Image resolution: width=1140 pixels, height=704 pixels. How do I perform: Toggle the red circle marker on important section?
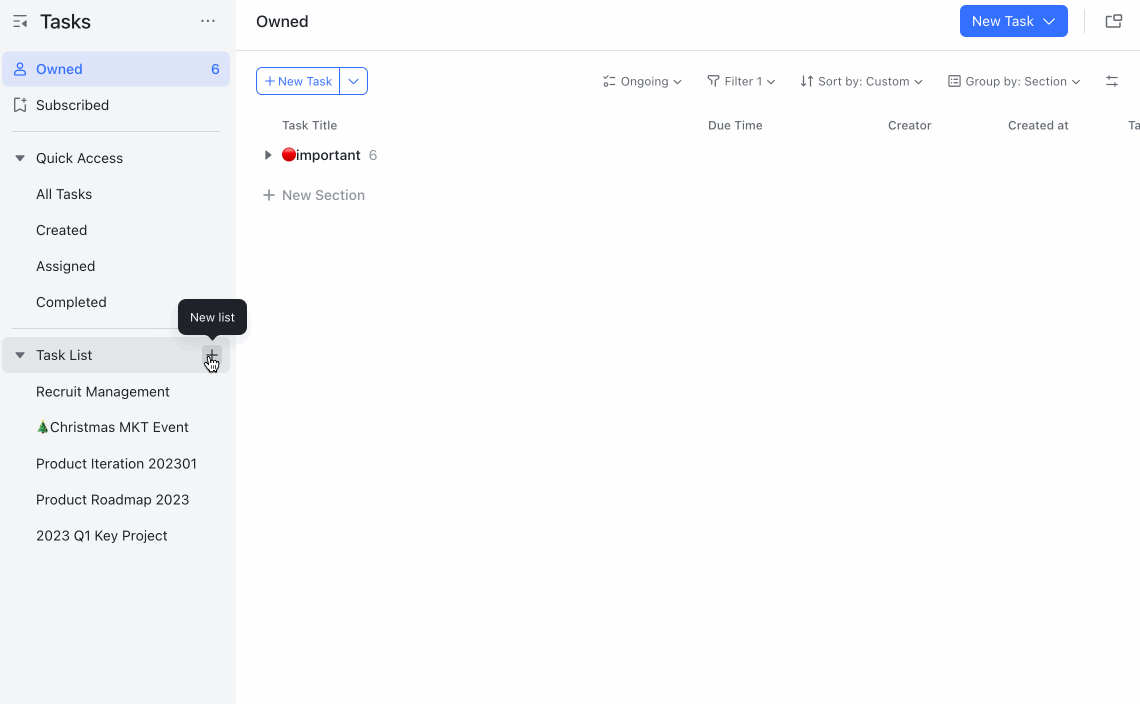[287, 155]
